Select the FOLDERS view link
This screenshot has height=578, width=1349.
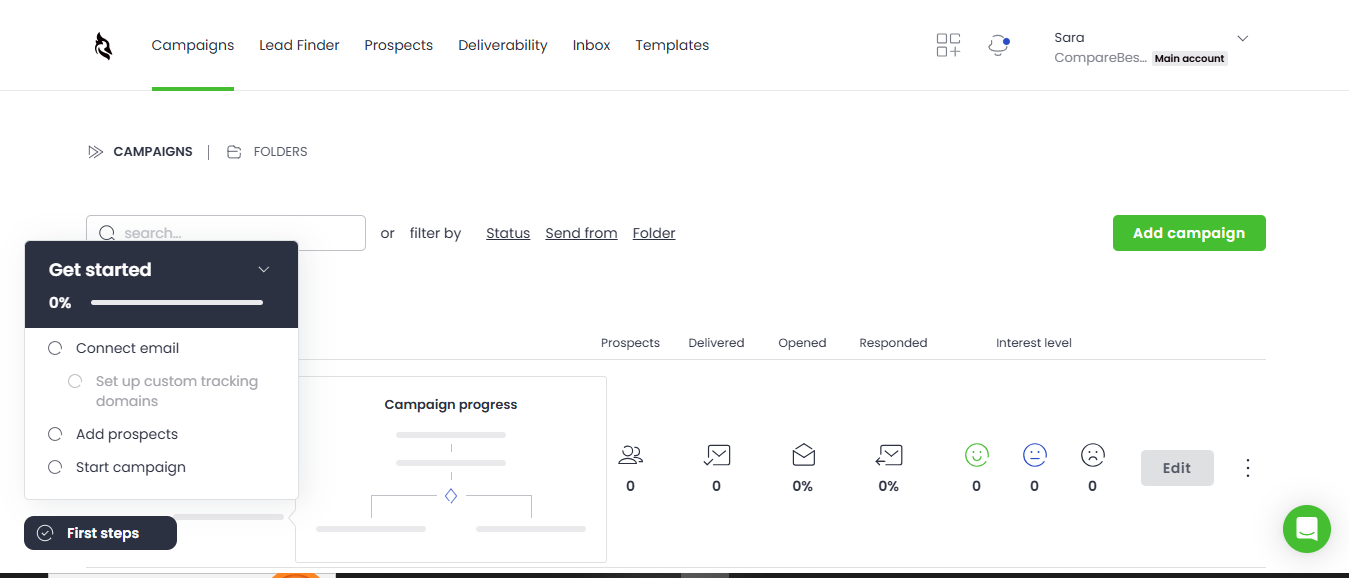[281, 152]
